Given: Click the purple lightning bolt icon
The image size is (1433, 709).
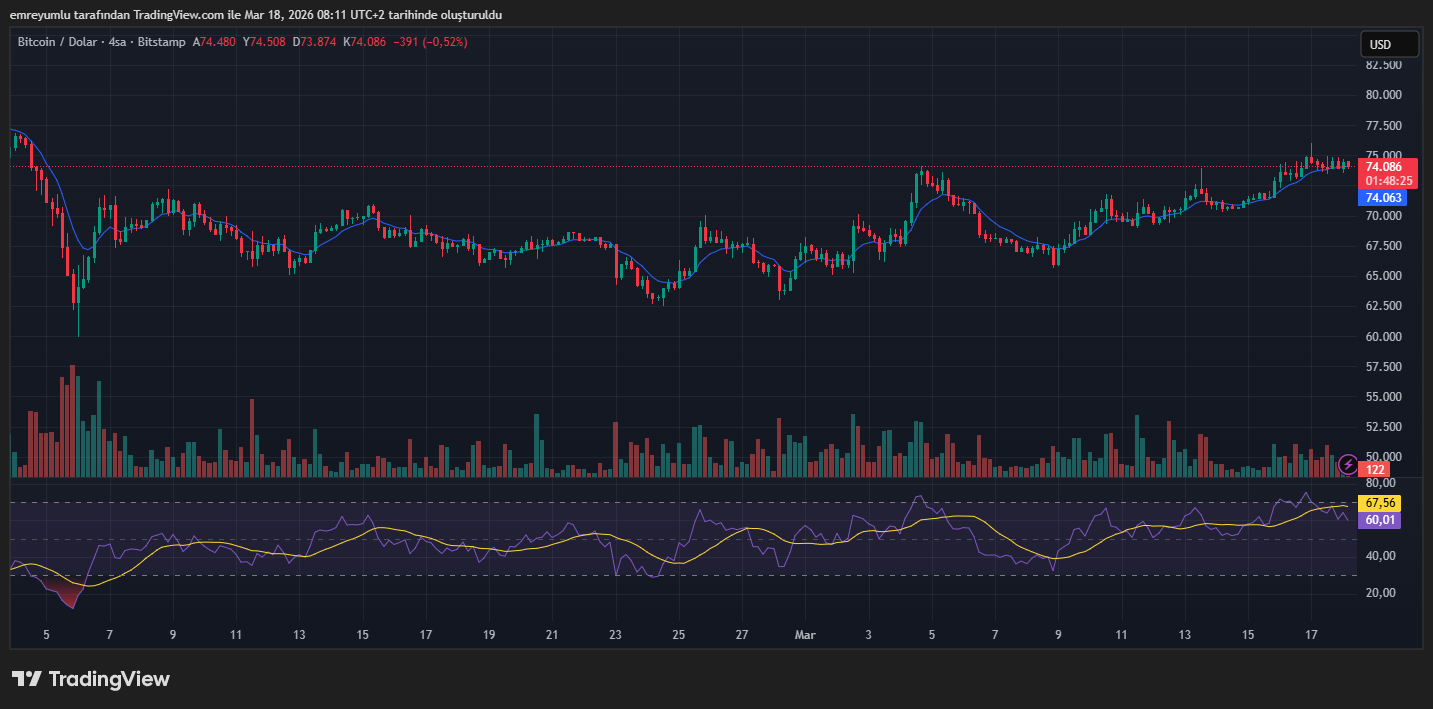Looking at the screenshot, I should click(1348, 464).
